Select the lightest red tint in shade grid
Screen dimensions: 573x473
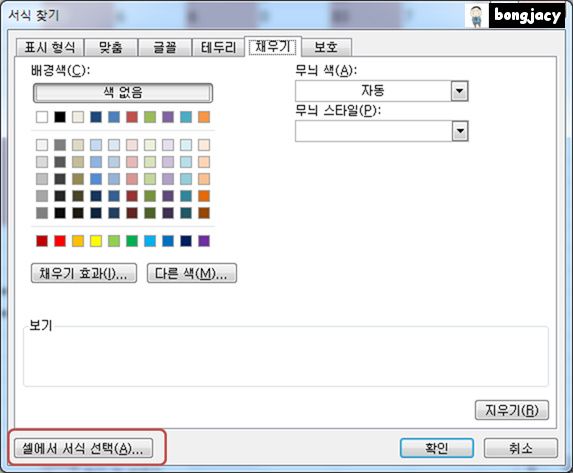click(x=132, y=145)
